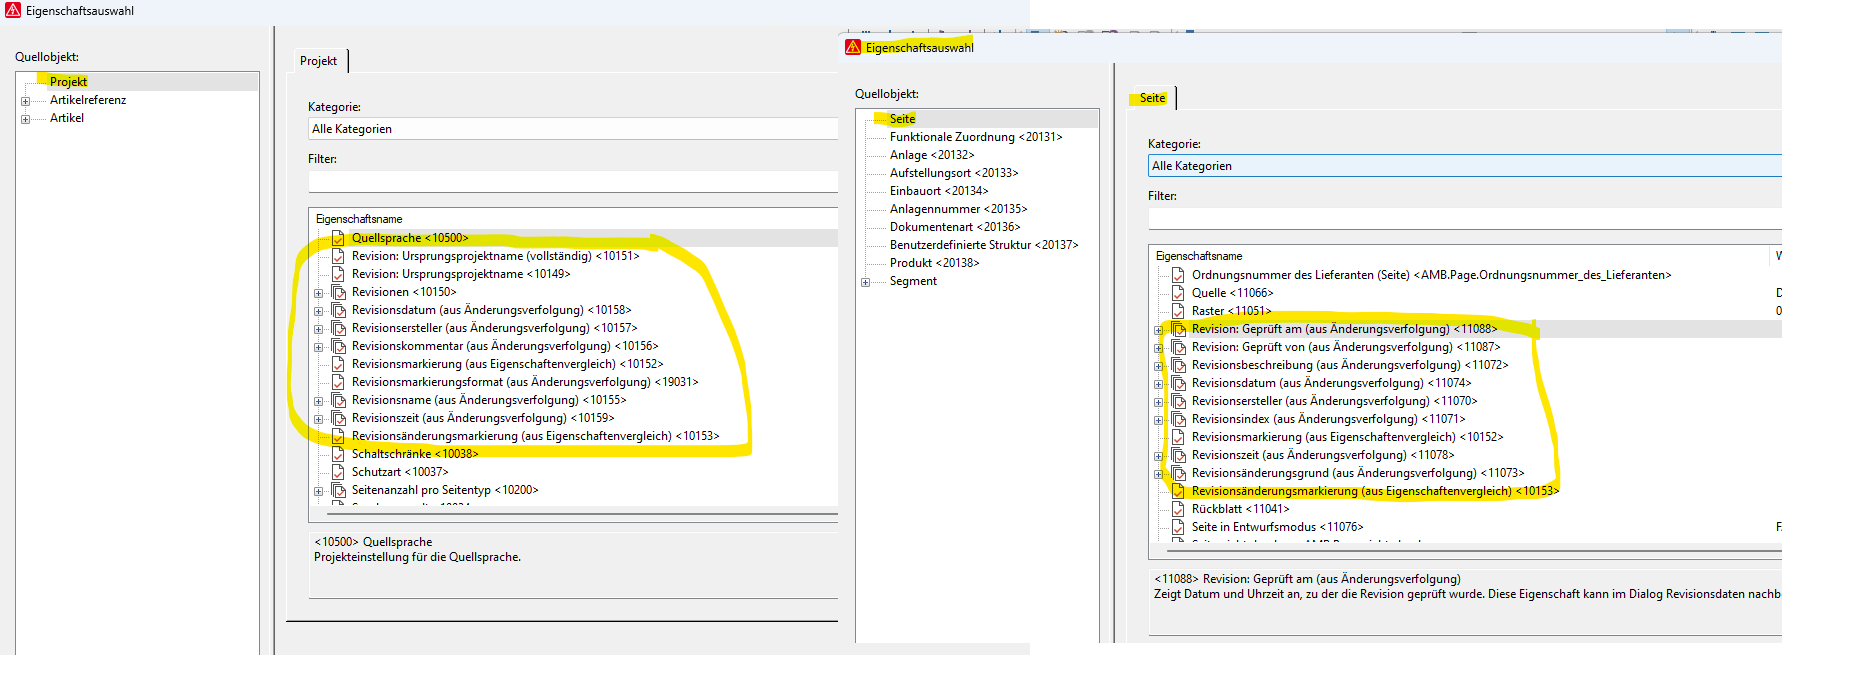This screenshot has height=674, width=1860.
Task: Click the icon beside Quelle <11066>
Action: point(1178,293)
